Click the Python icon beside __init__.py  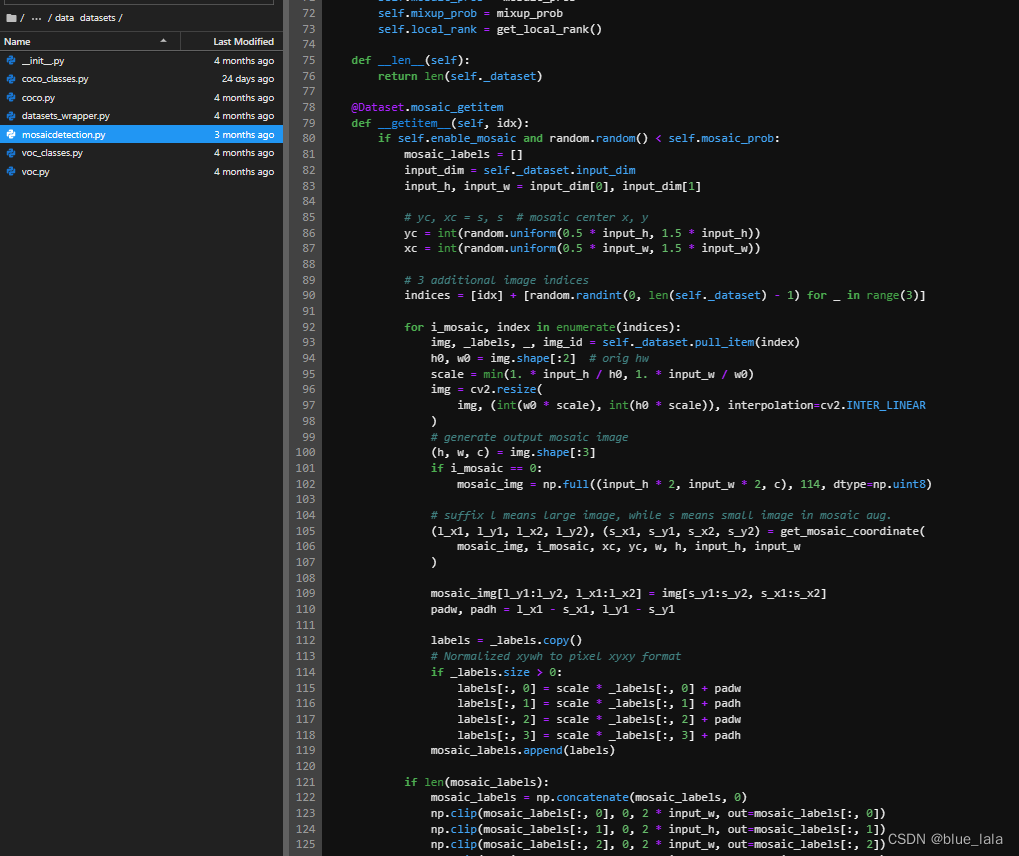point(11,60)
